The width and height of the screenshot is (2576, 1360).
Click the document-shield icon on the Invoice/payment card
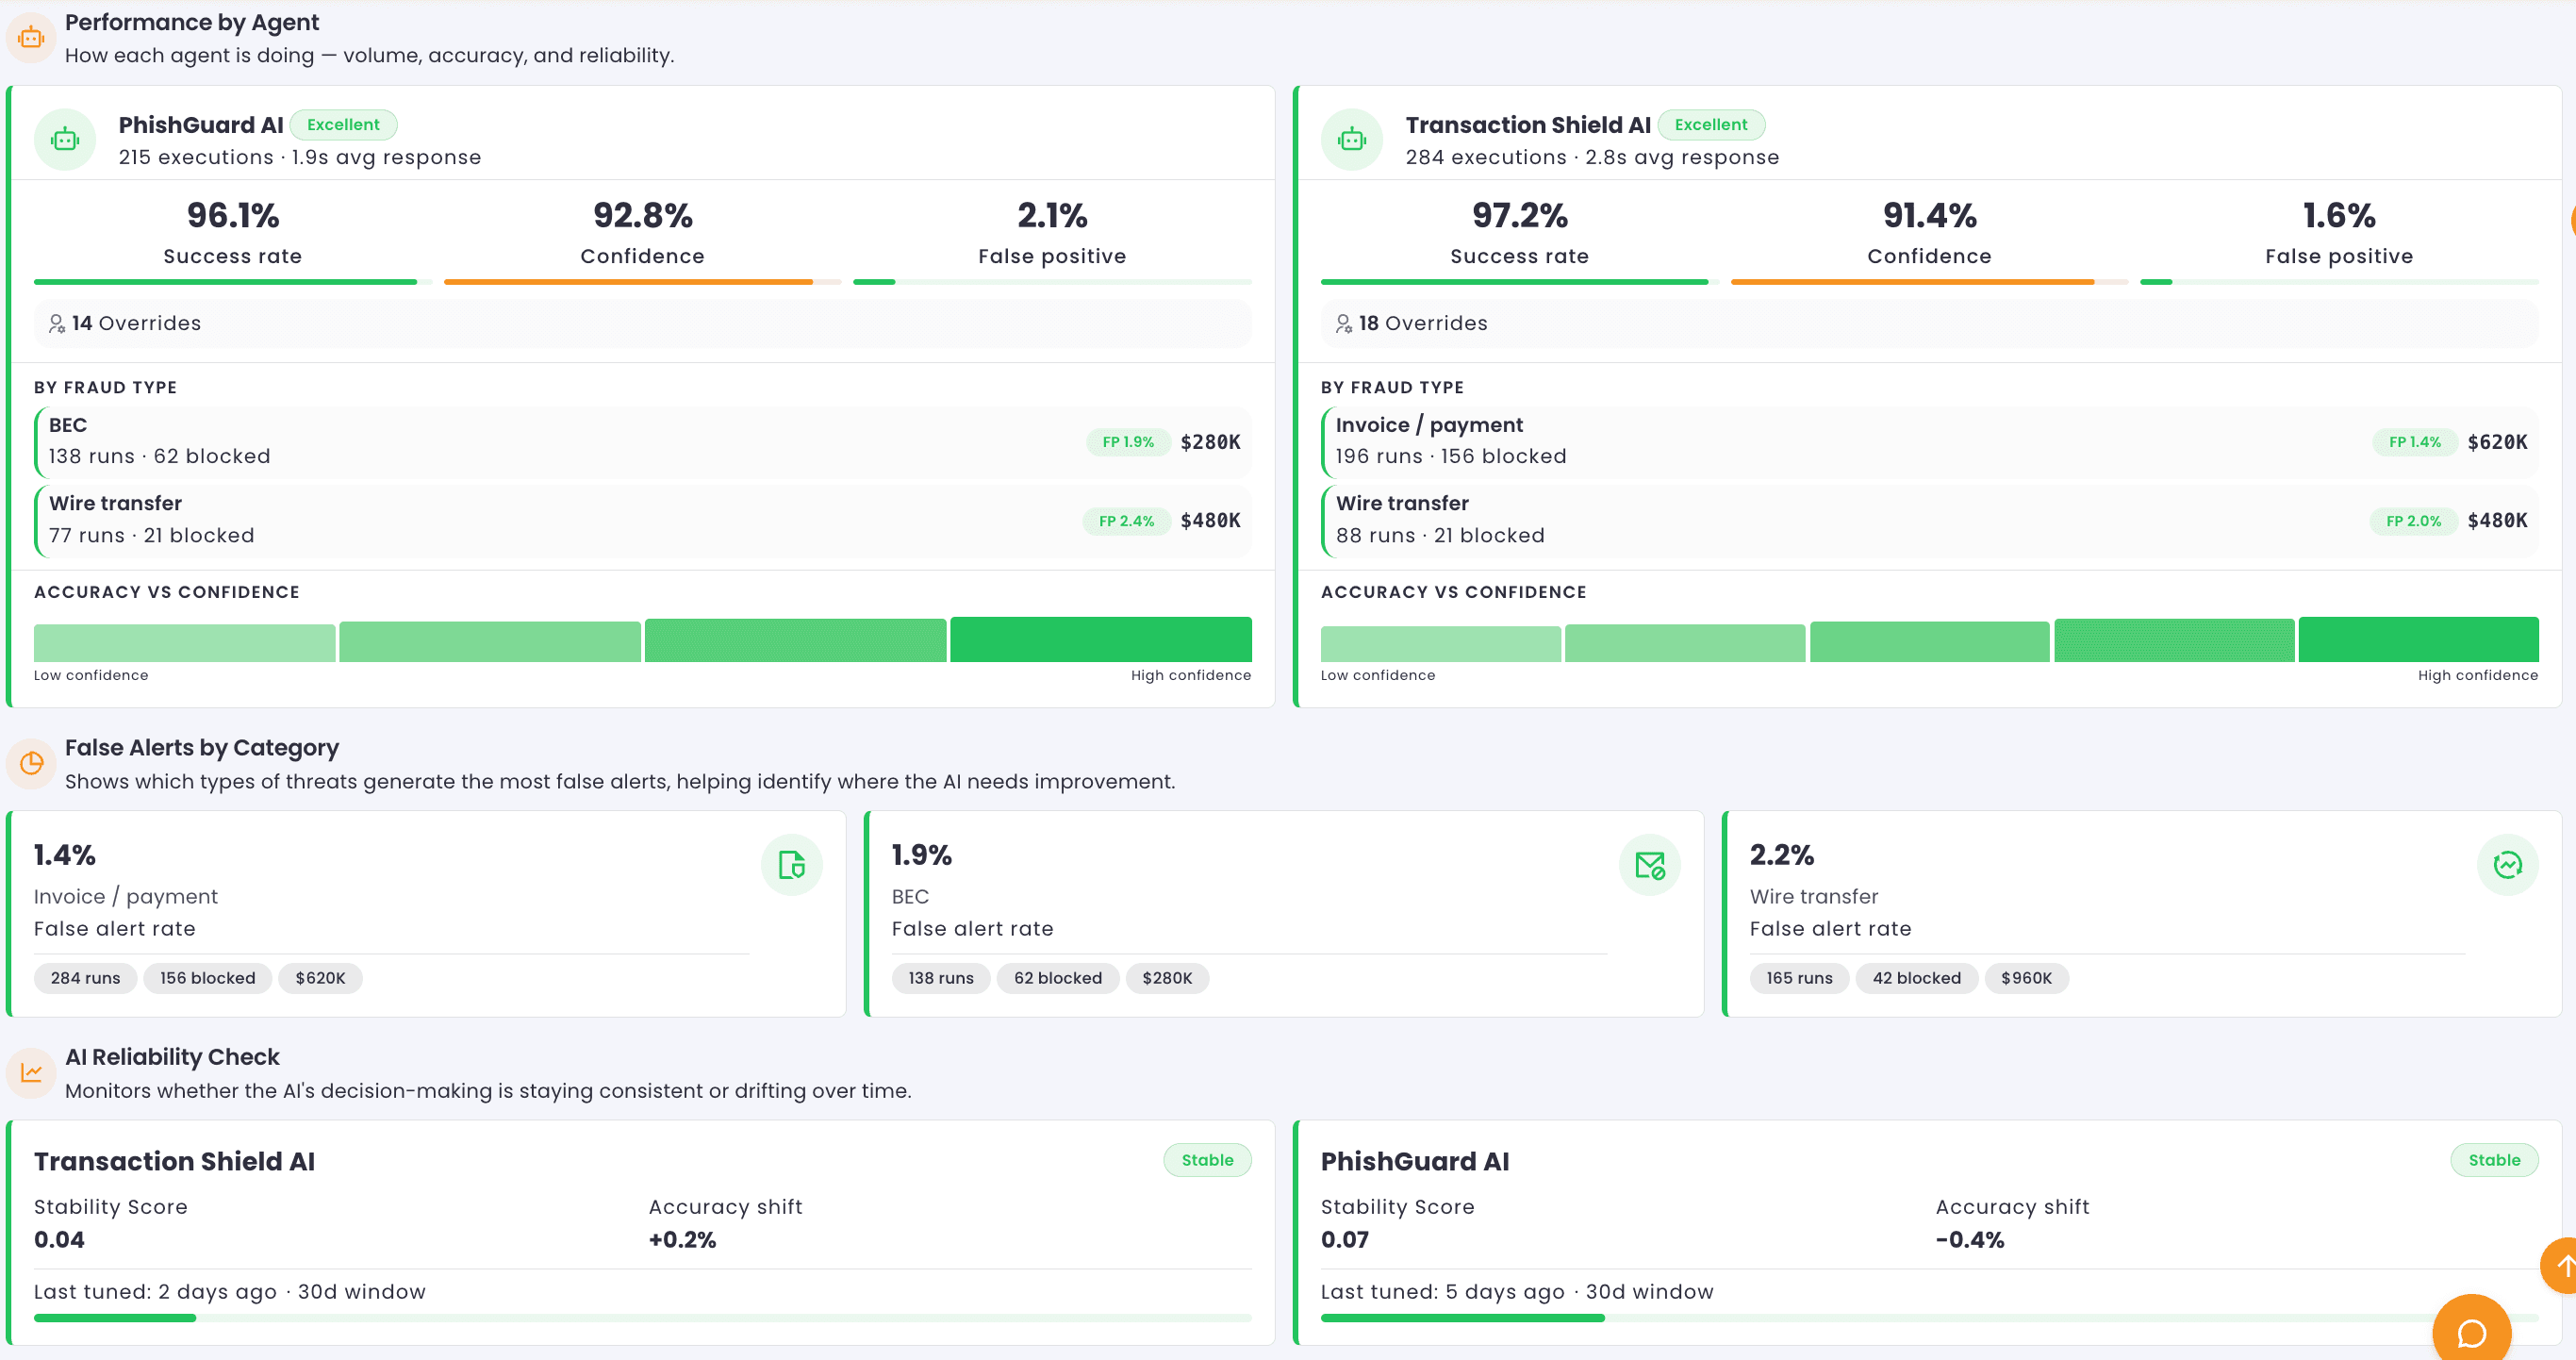pyautogui.click(x=791, y=864)
